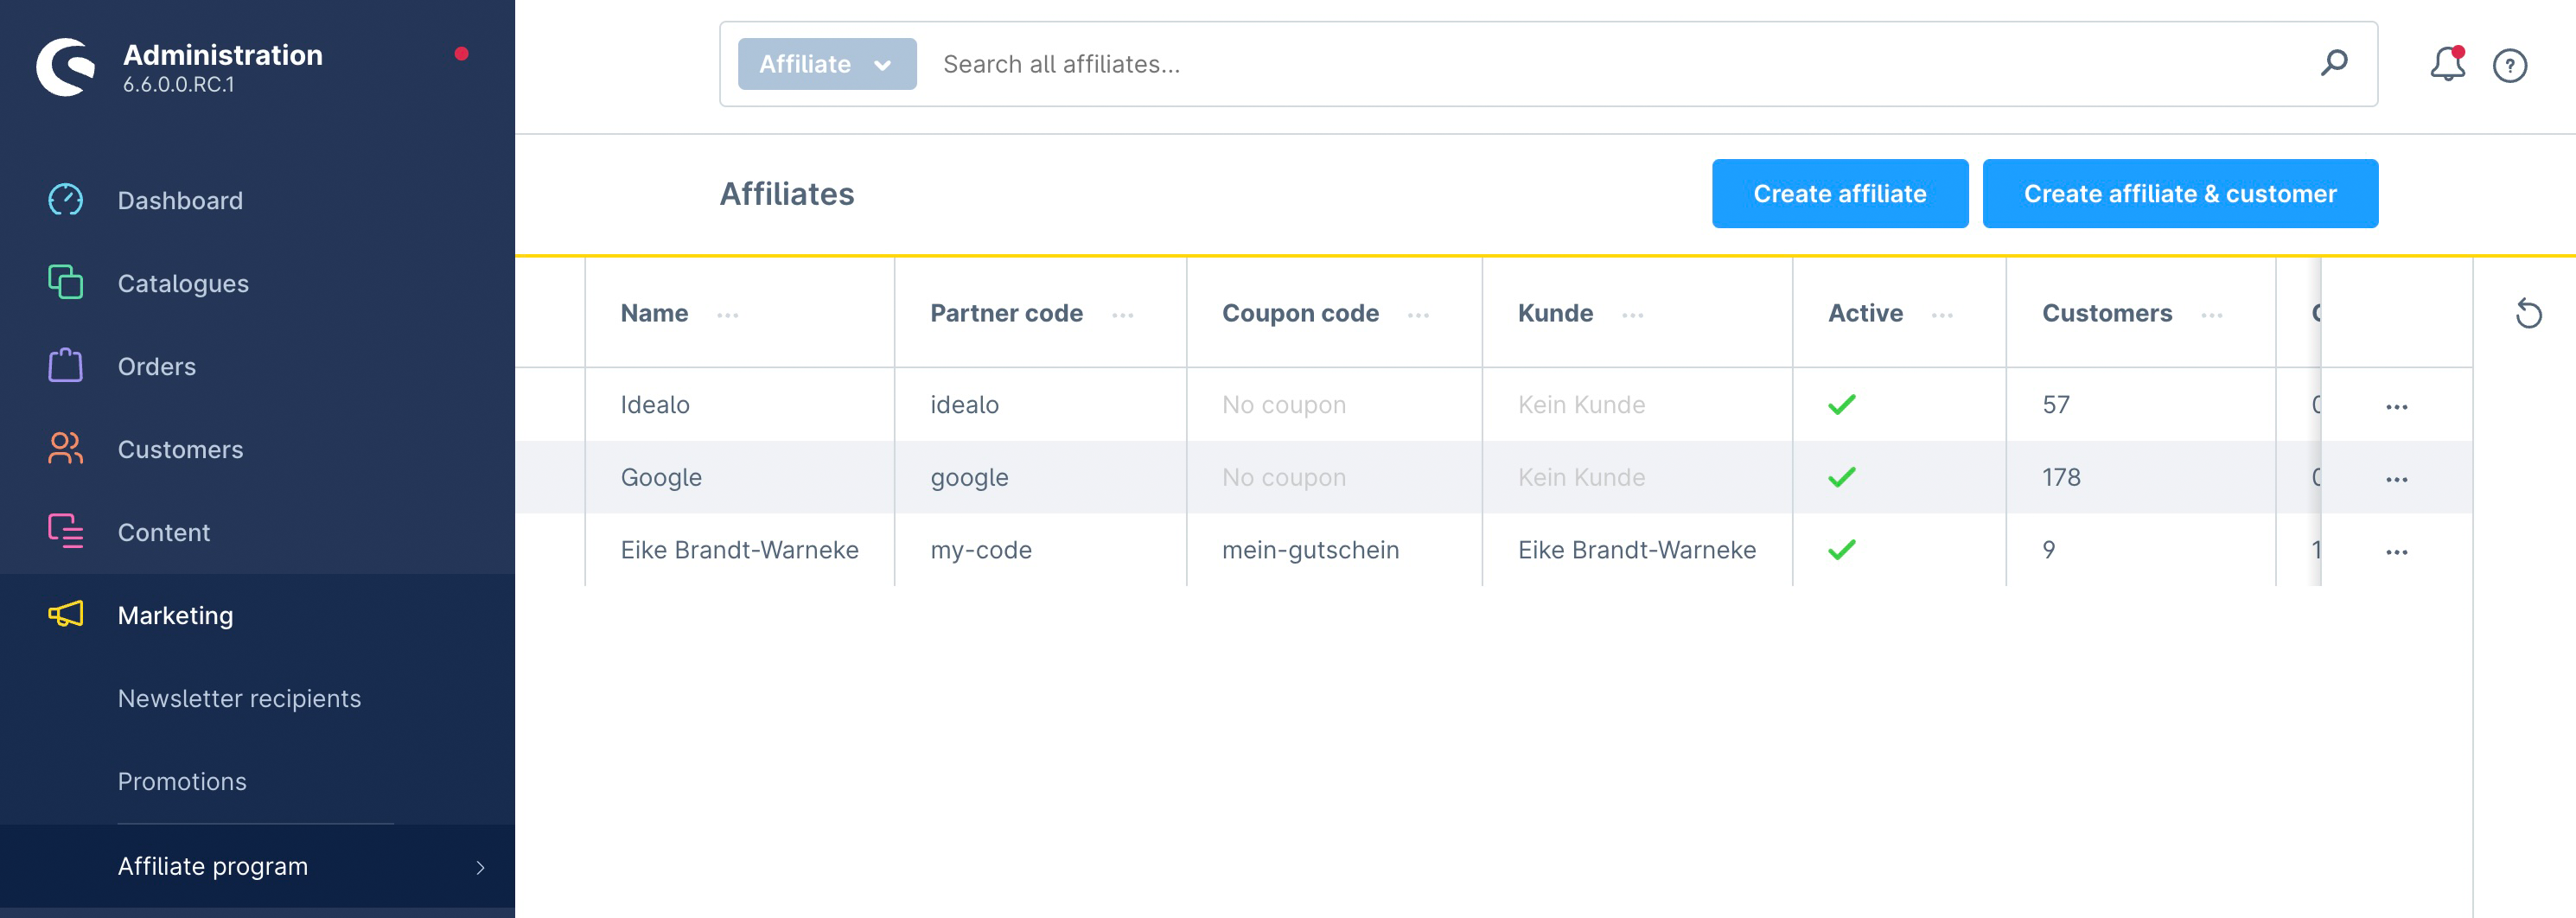Sort by Active column header
Viewport: 2576px width, 918px height.
1865,313
